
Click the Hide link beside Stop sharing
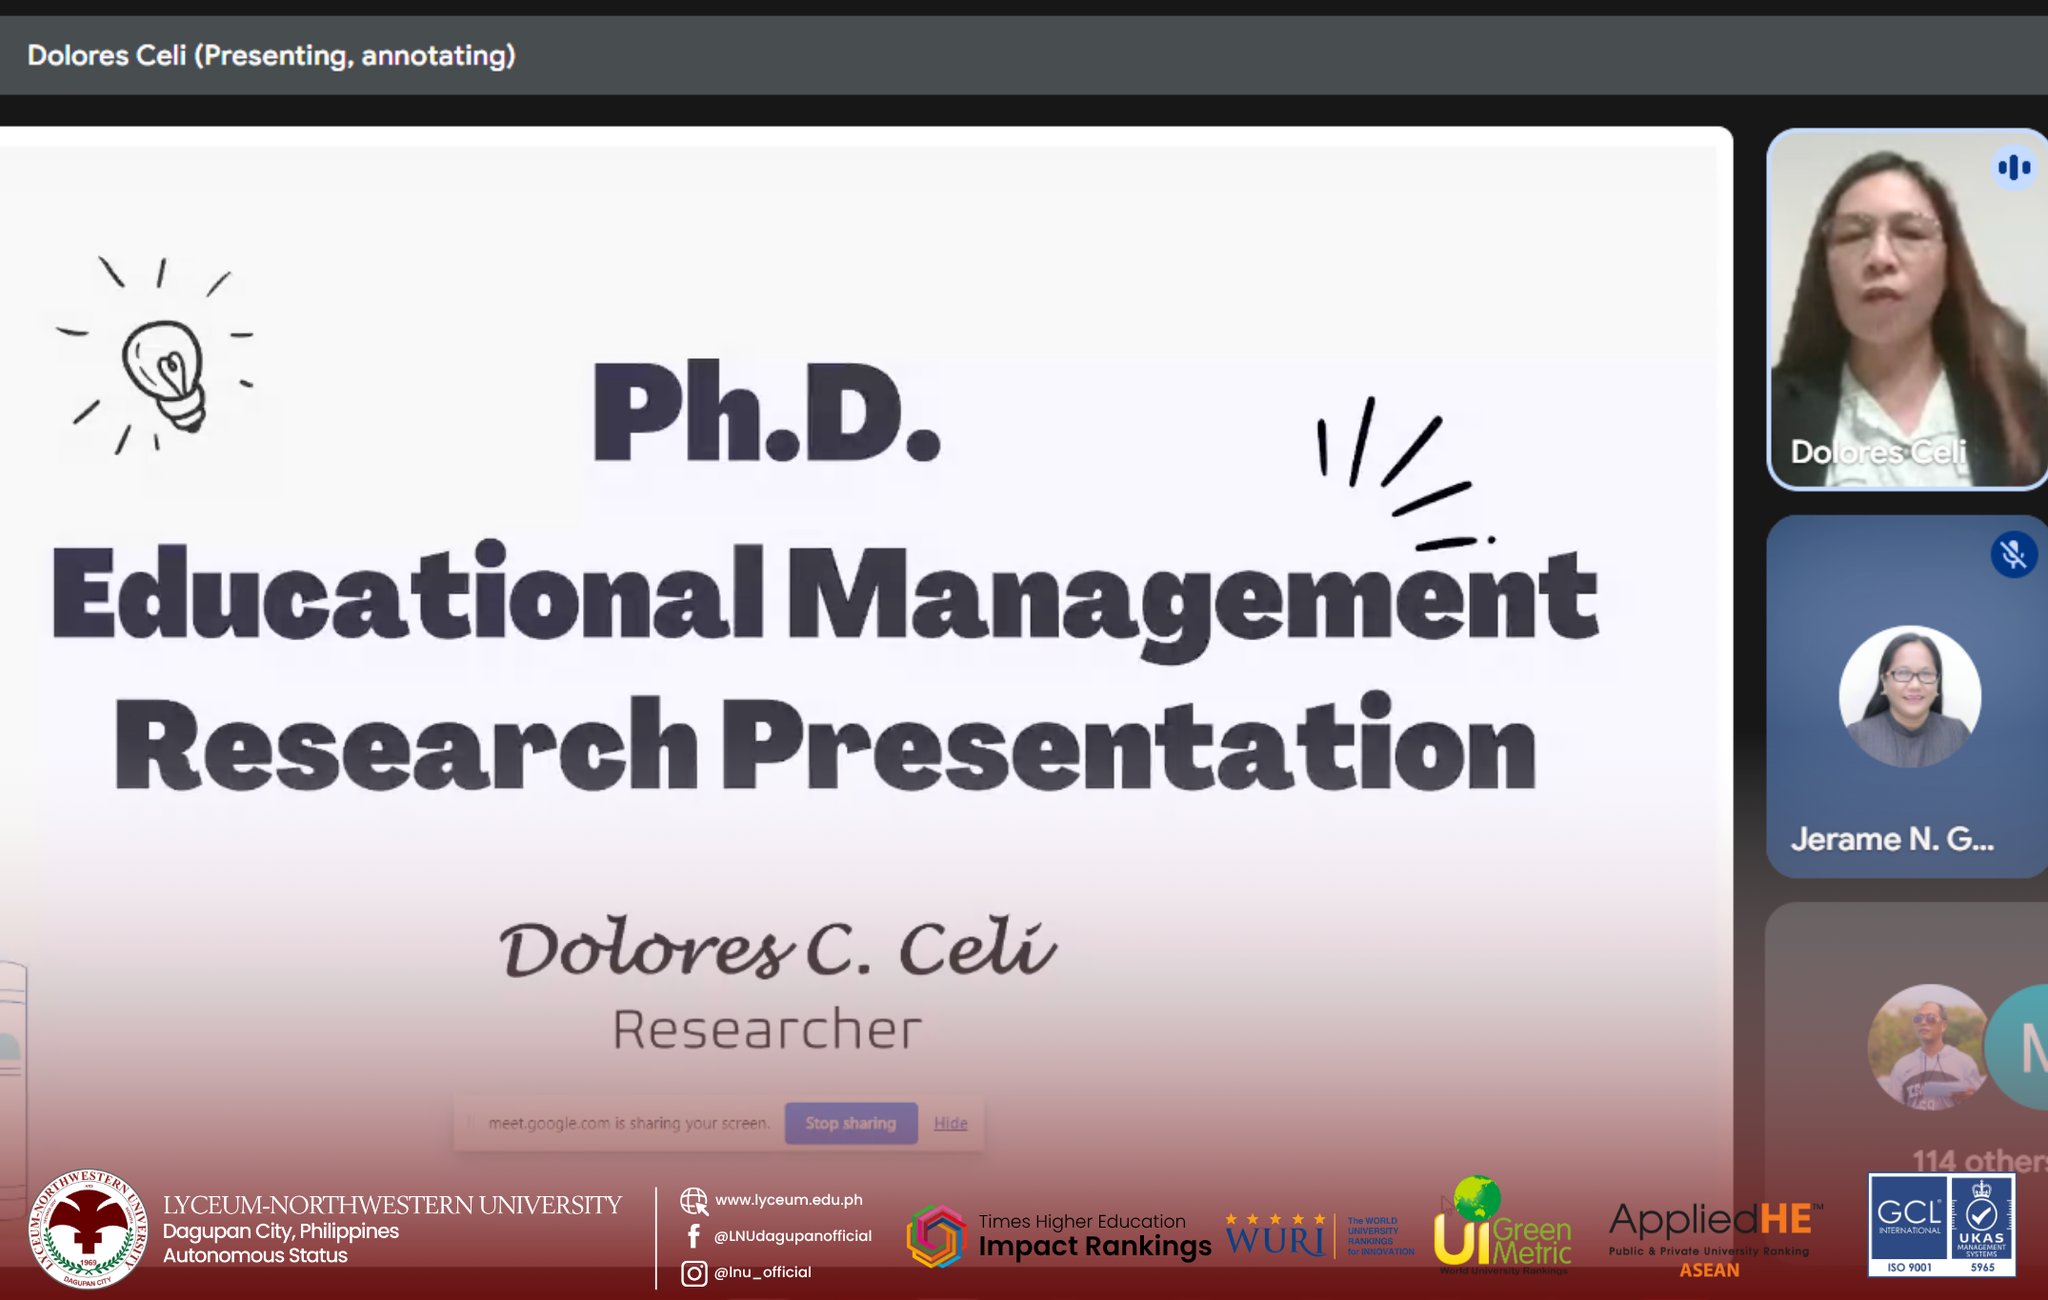(950, 1123)
